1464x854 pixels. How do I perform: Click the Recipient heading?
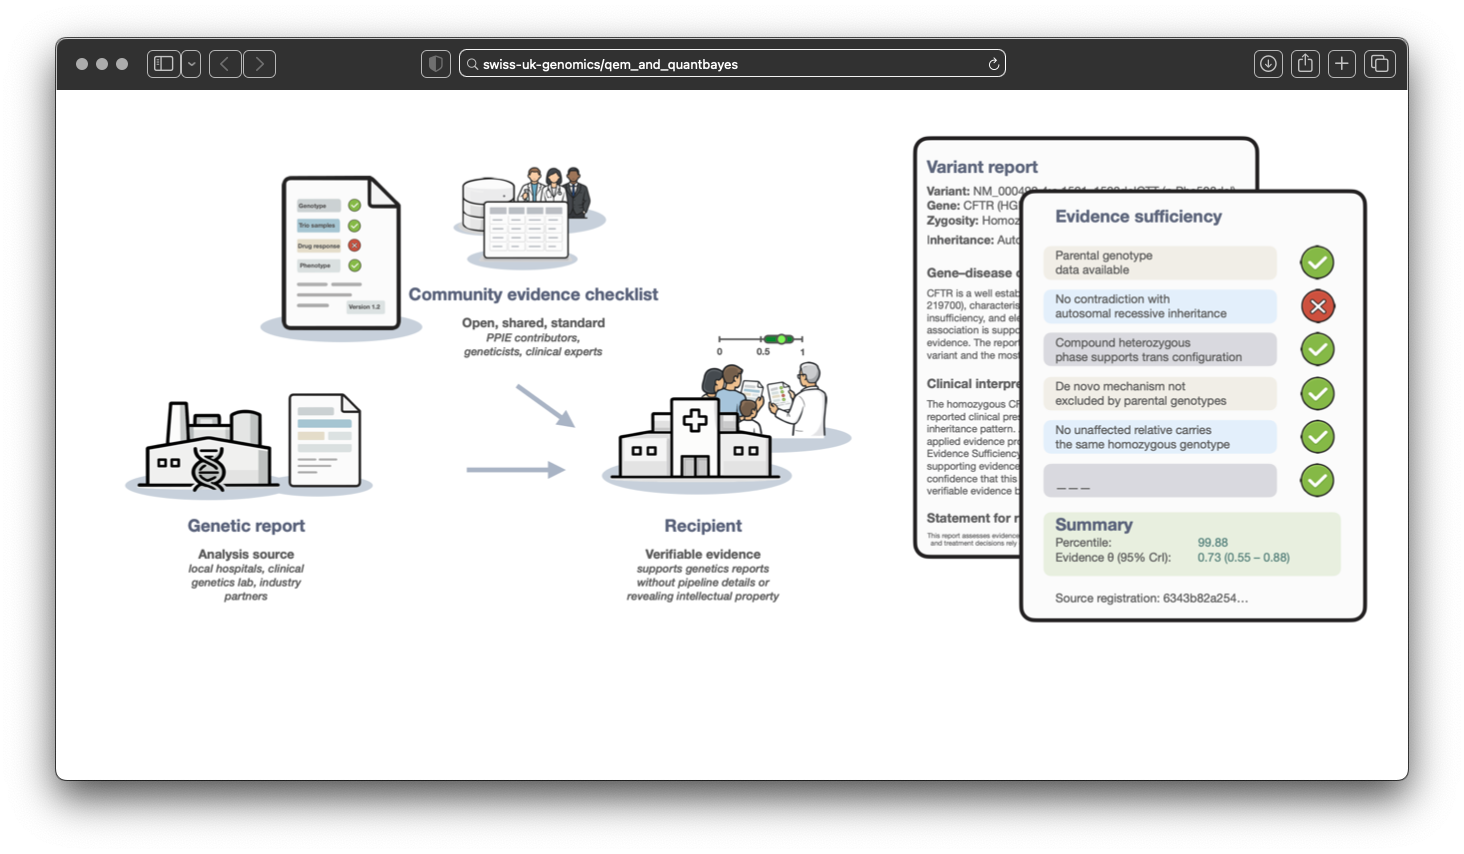click(x=703, y=525)
